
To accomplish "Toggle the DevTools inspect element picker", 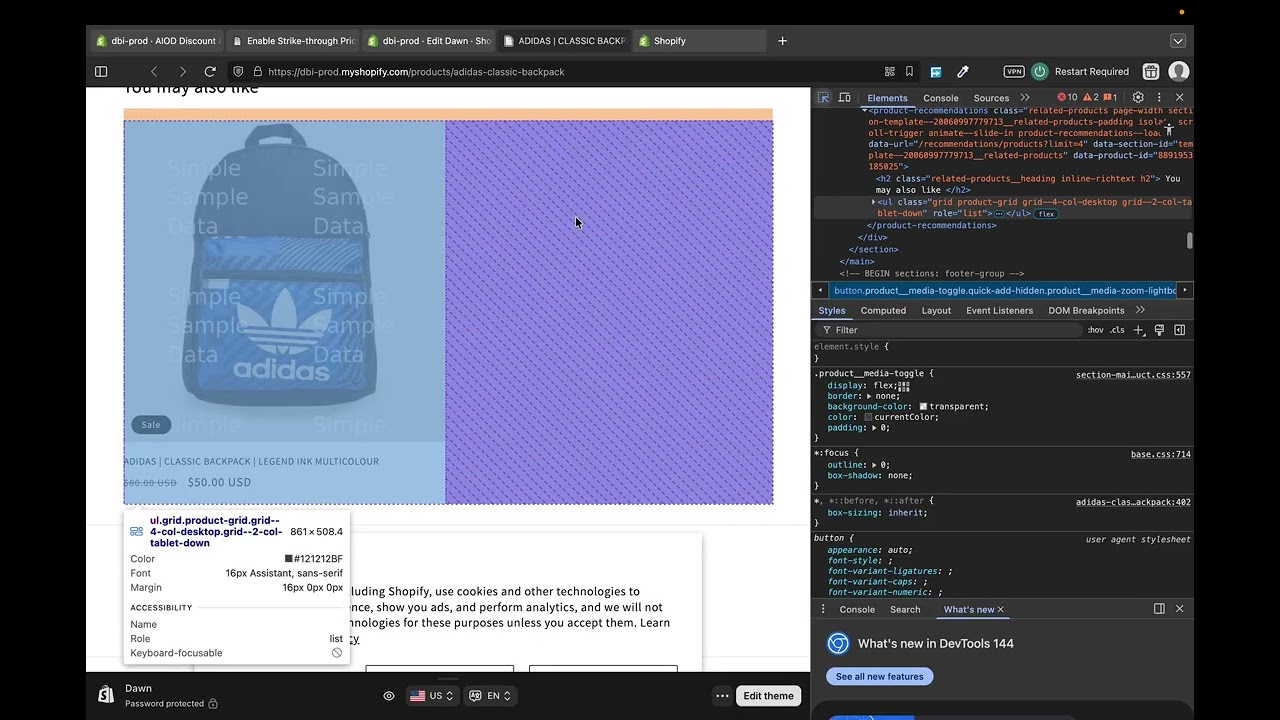I will [x=823, y=98].
